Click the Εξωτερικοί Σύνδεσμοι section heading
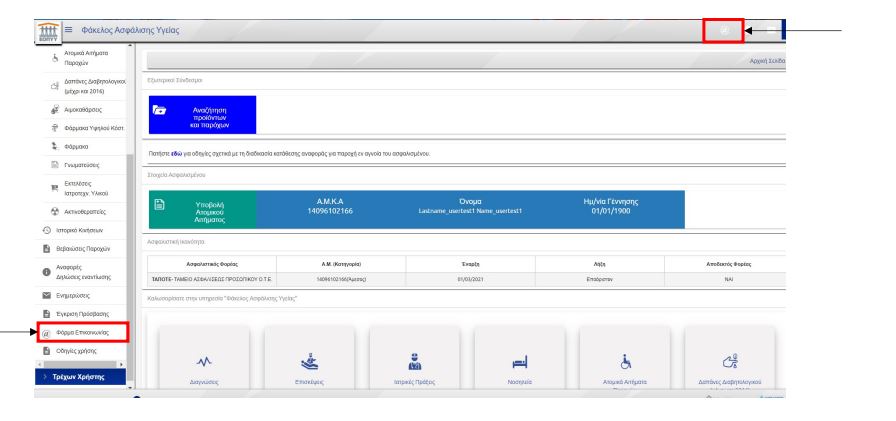The height and width of the screenshot is (421, 896). tap(175, 81)
